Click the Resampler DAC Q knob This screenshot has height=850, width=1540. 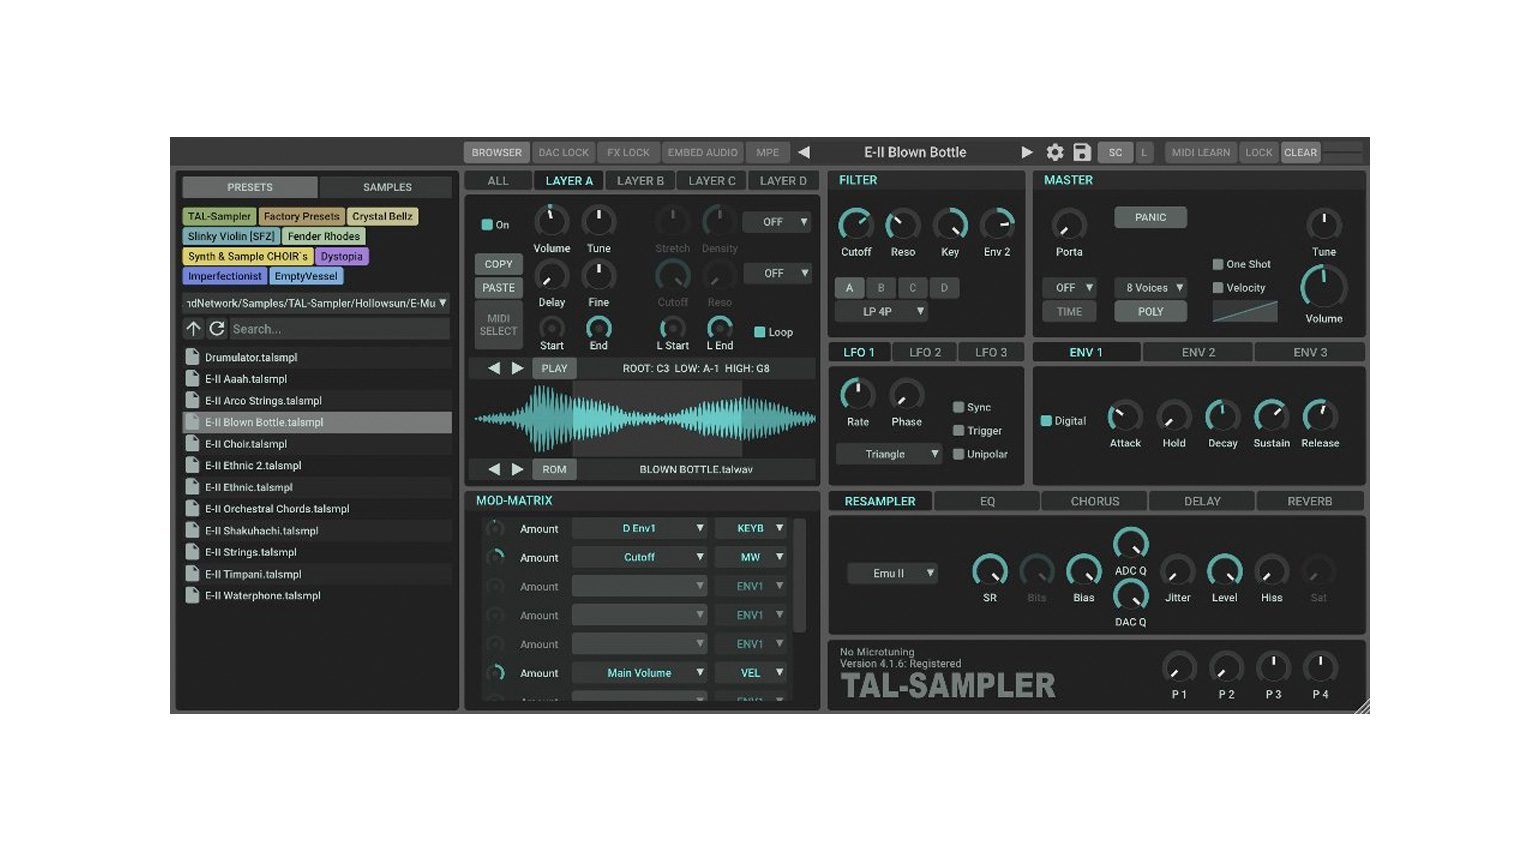tap(1130, 595)
